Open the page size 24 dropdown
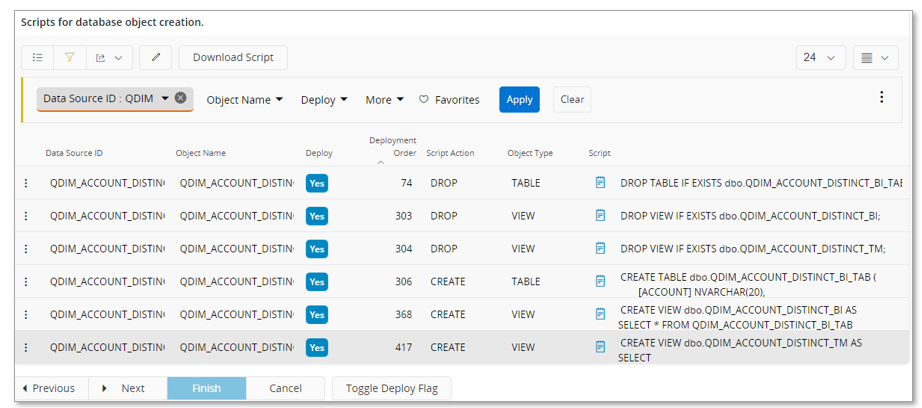The width and height of the screenshot is (922, 408). click(821, 58)
